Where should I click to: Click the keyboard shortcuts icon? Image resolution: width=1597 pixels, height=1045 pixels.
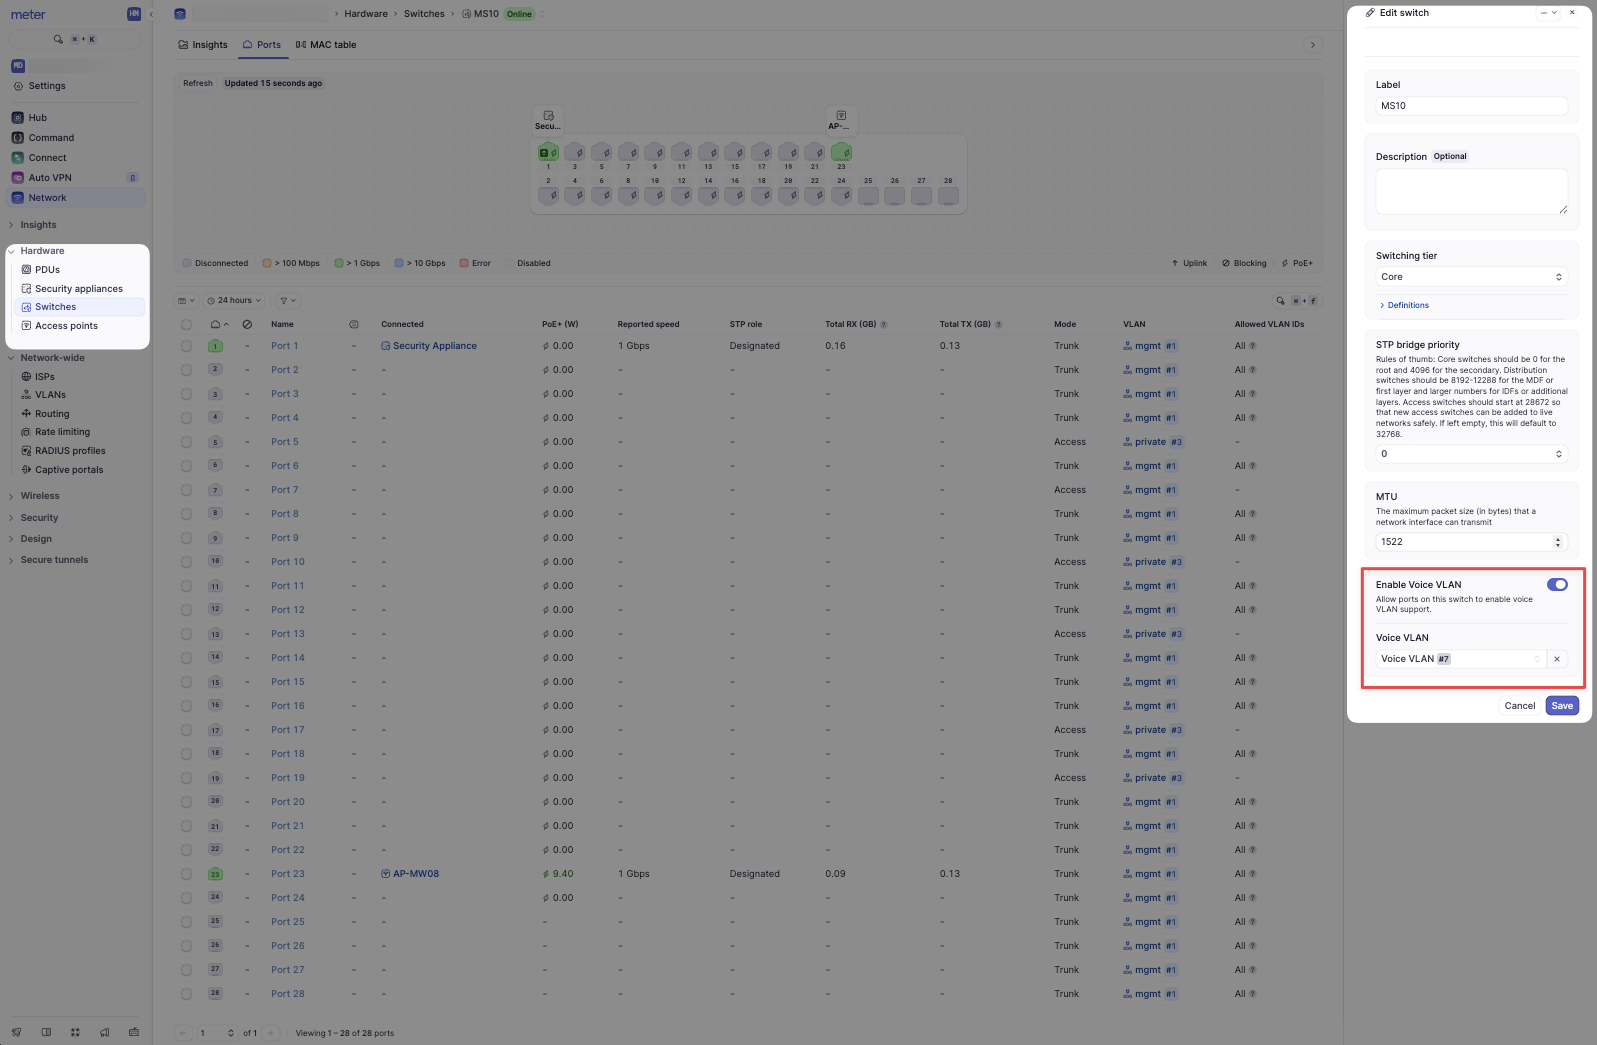[134, 1032]
